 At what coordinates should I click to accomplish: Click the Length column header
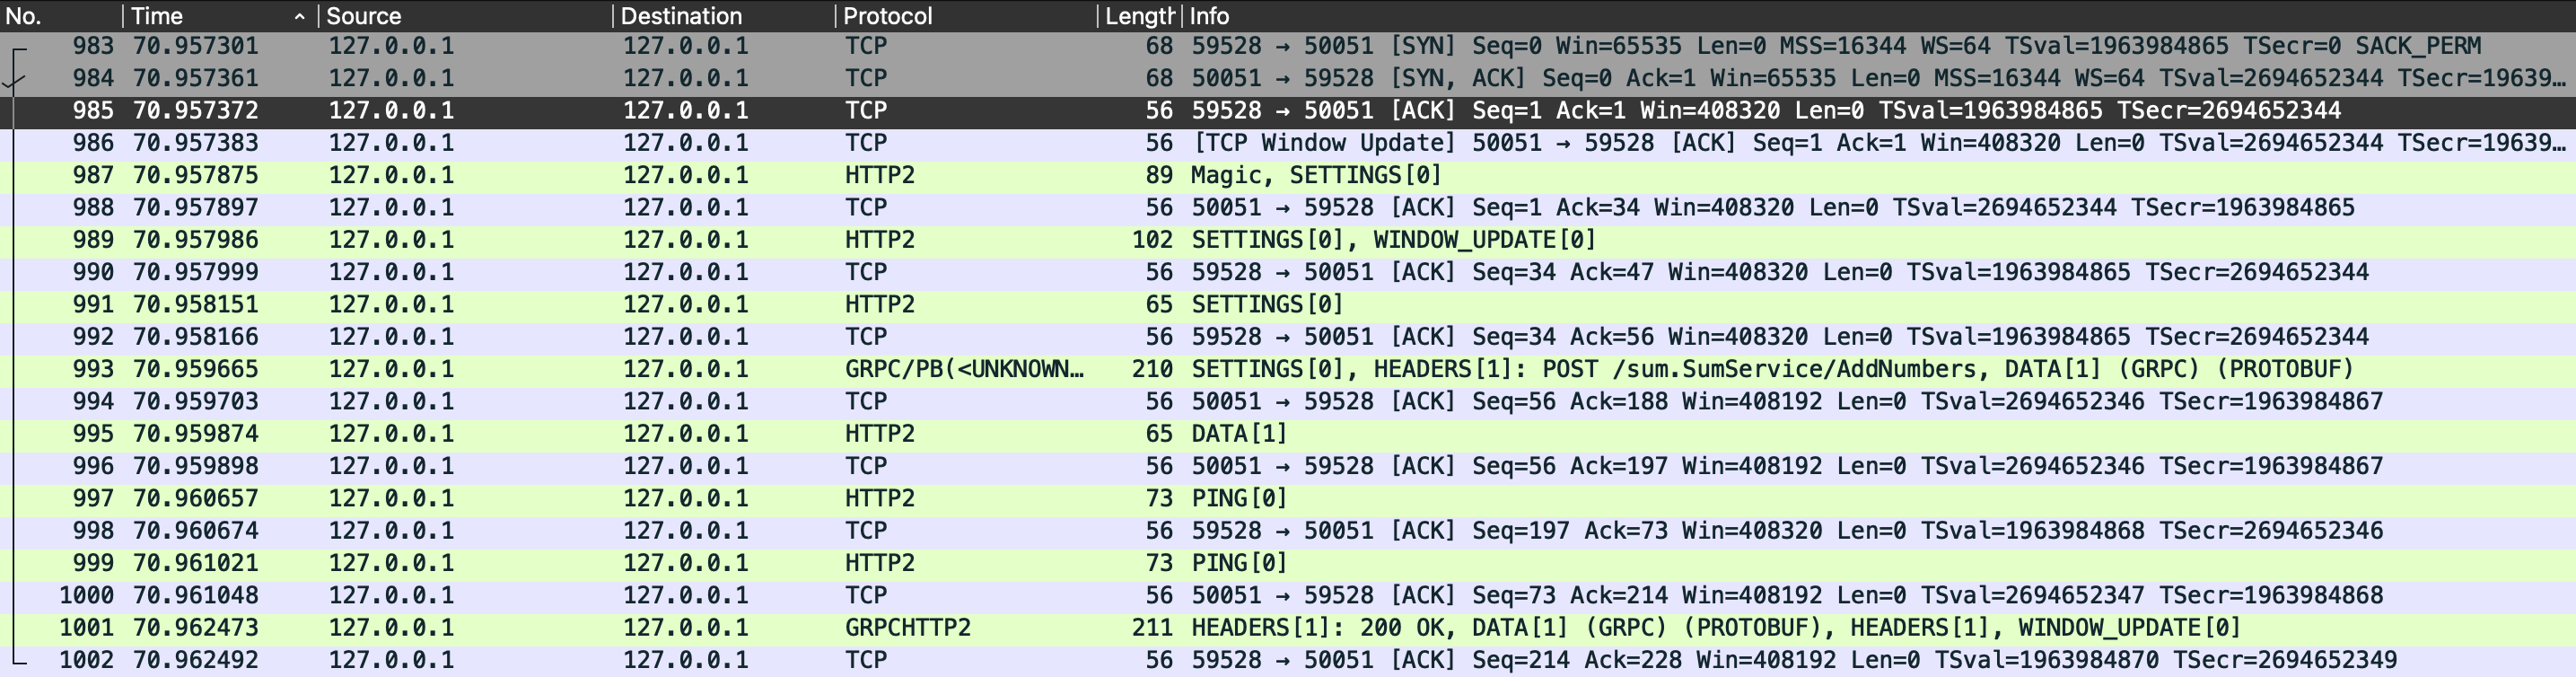pos(1138,16)
